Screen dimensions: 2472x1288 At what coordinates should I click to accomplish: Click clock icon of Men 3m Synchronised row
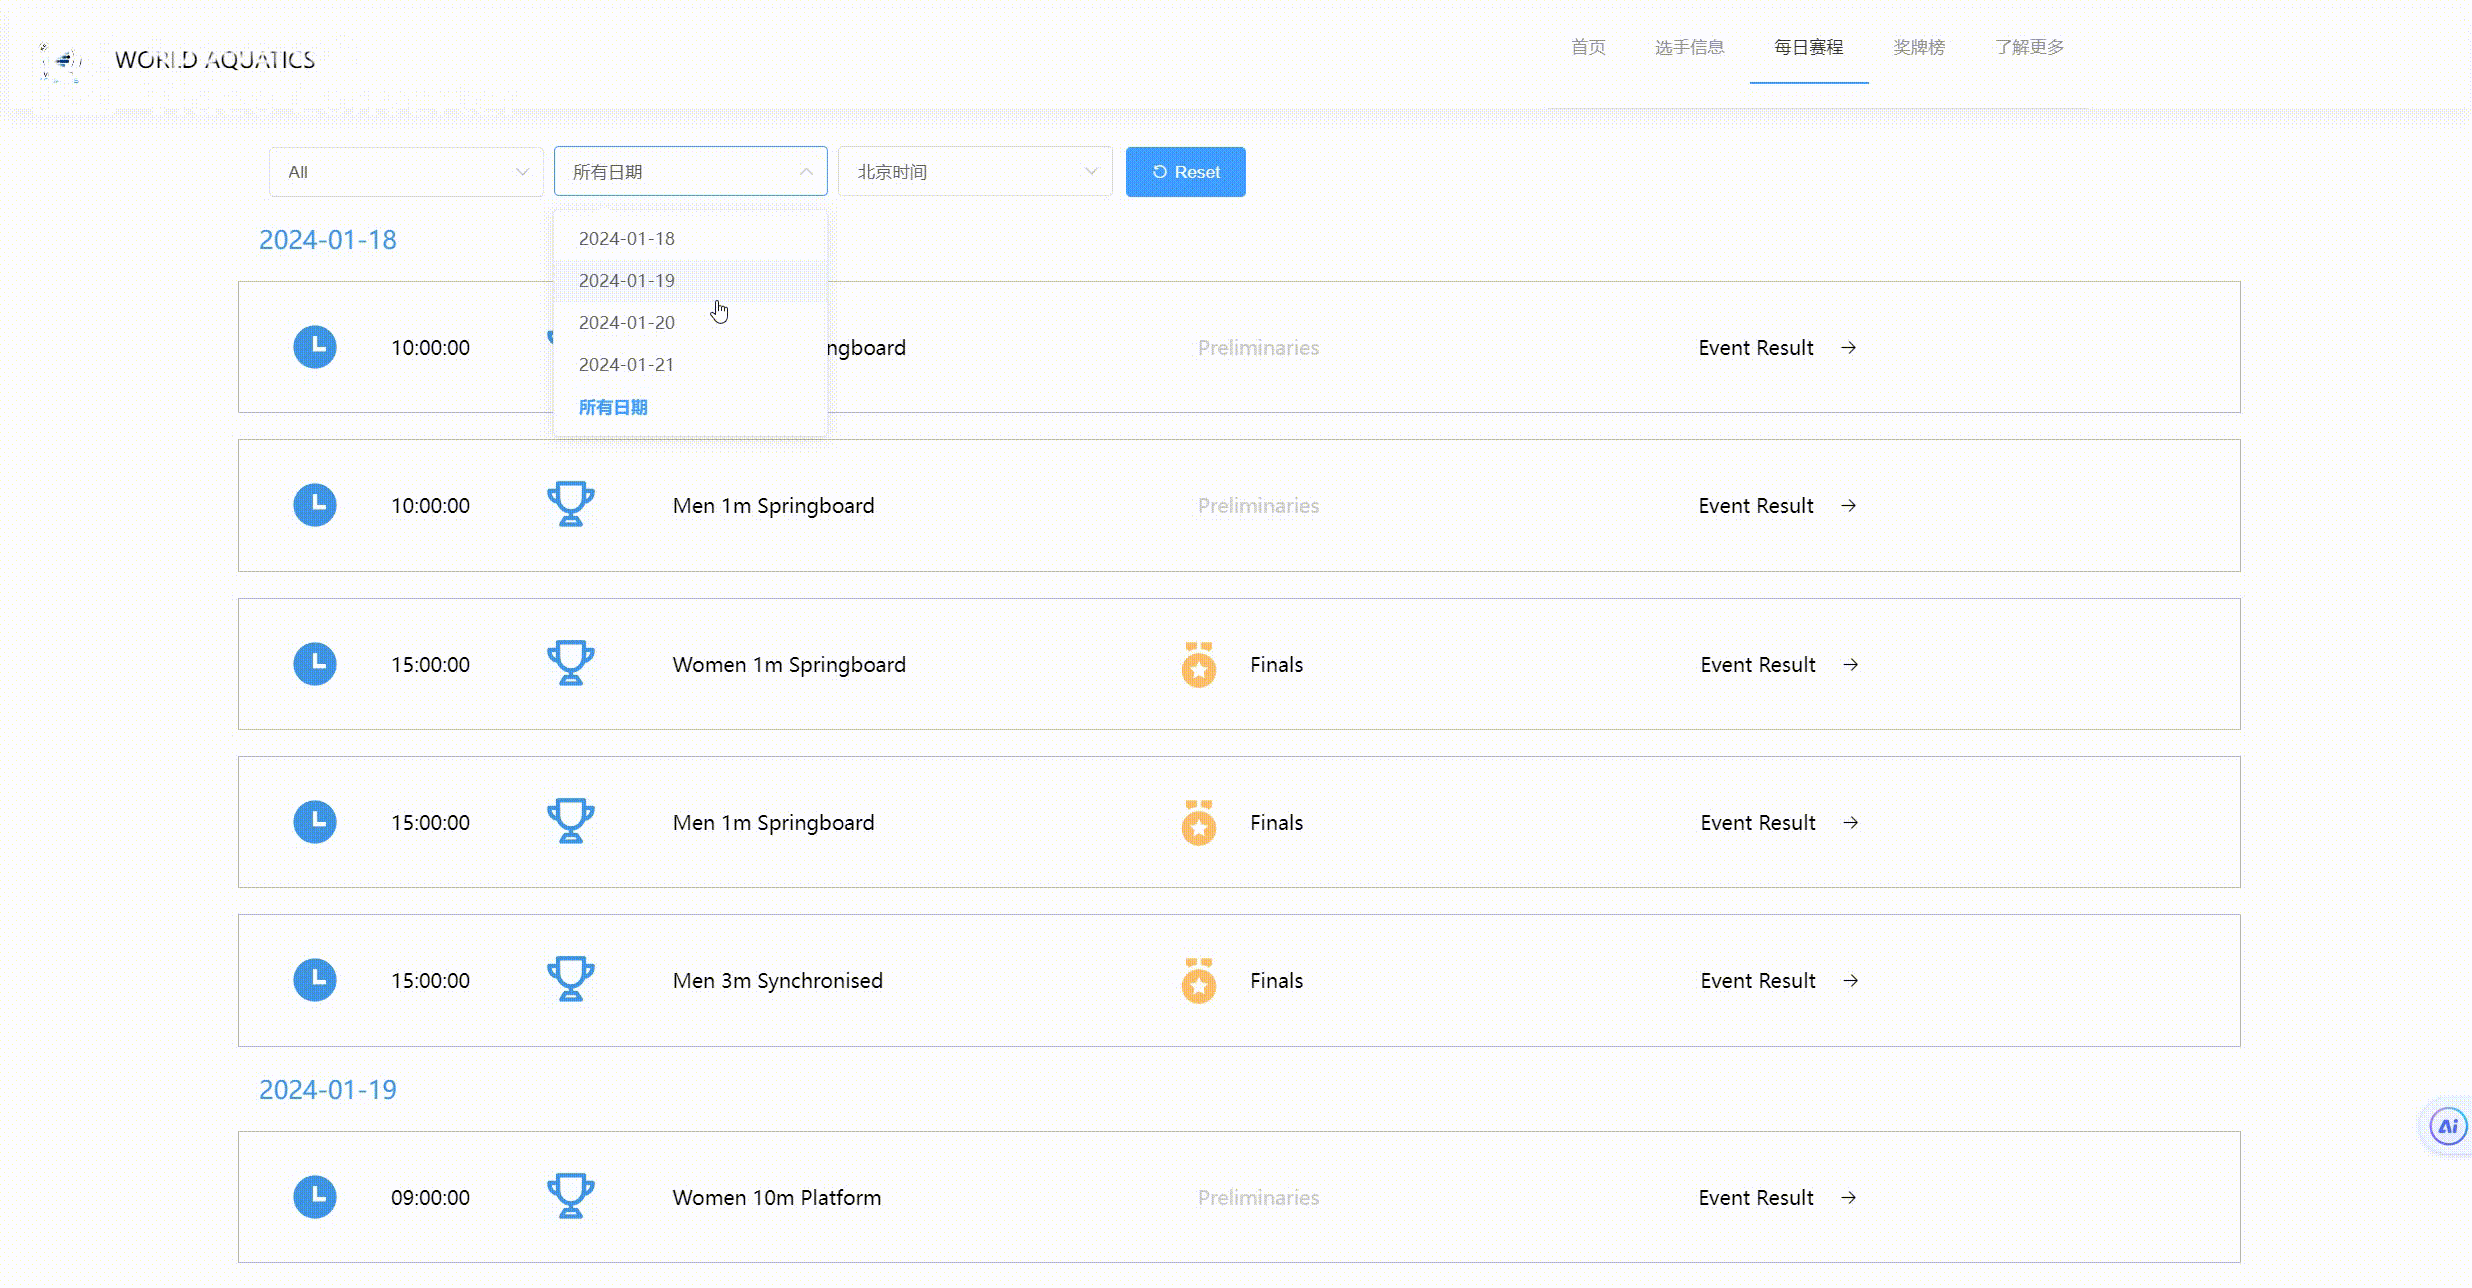coord(315,980)
